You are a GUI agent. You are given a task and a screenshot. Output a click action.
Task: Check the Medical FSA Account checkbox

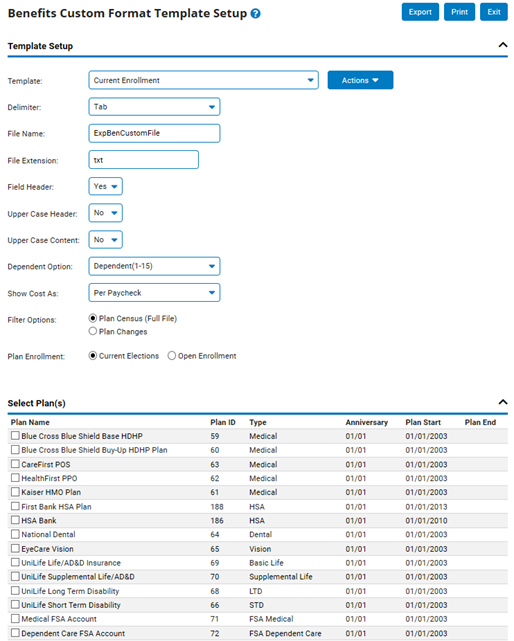15,619
